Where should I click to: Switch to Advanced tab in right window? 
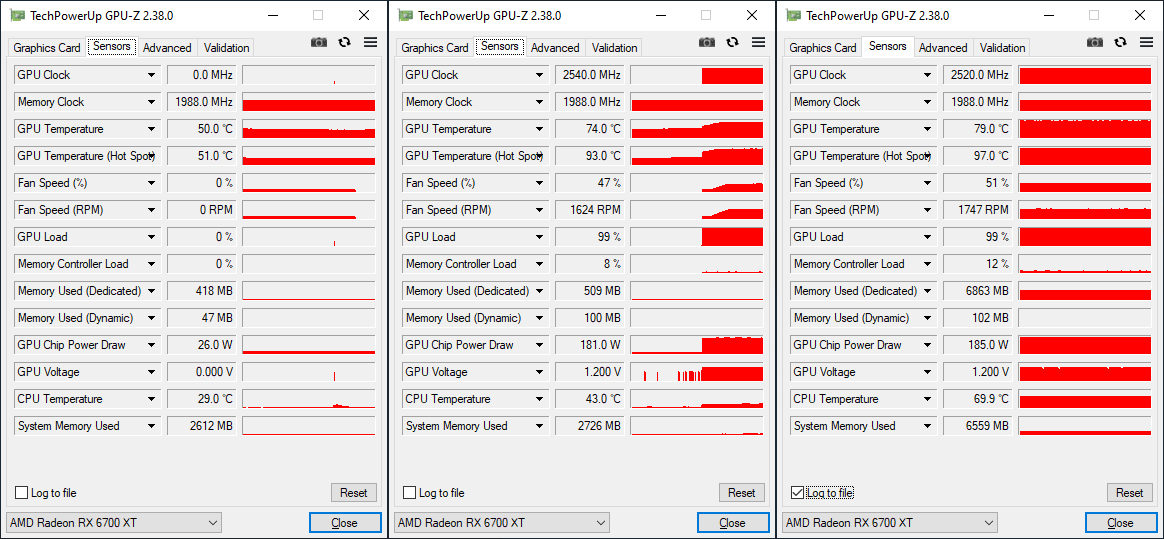point(943,48)
